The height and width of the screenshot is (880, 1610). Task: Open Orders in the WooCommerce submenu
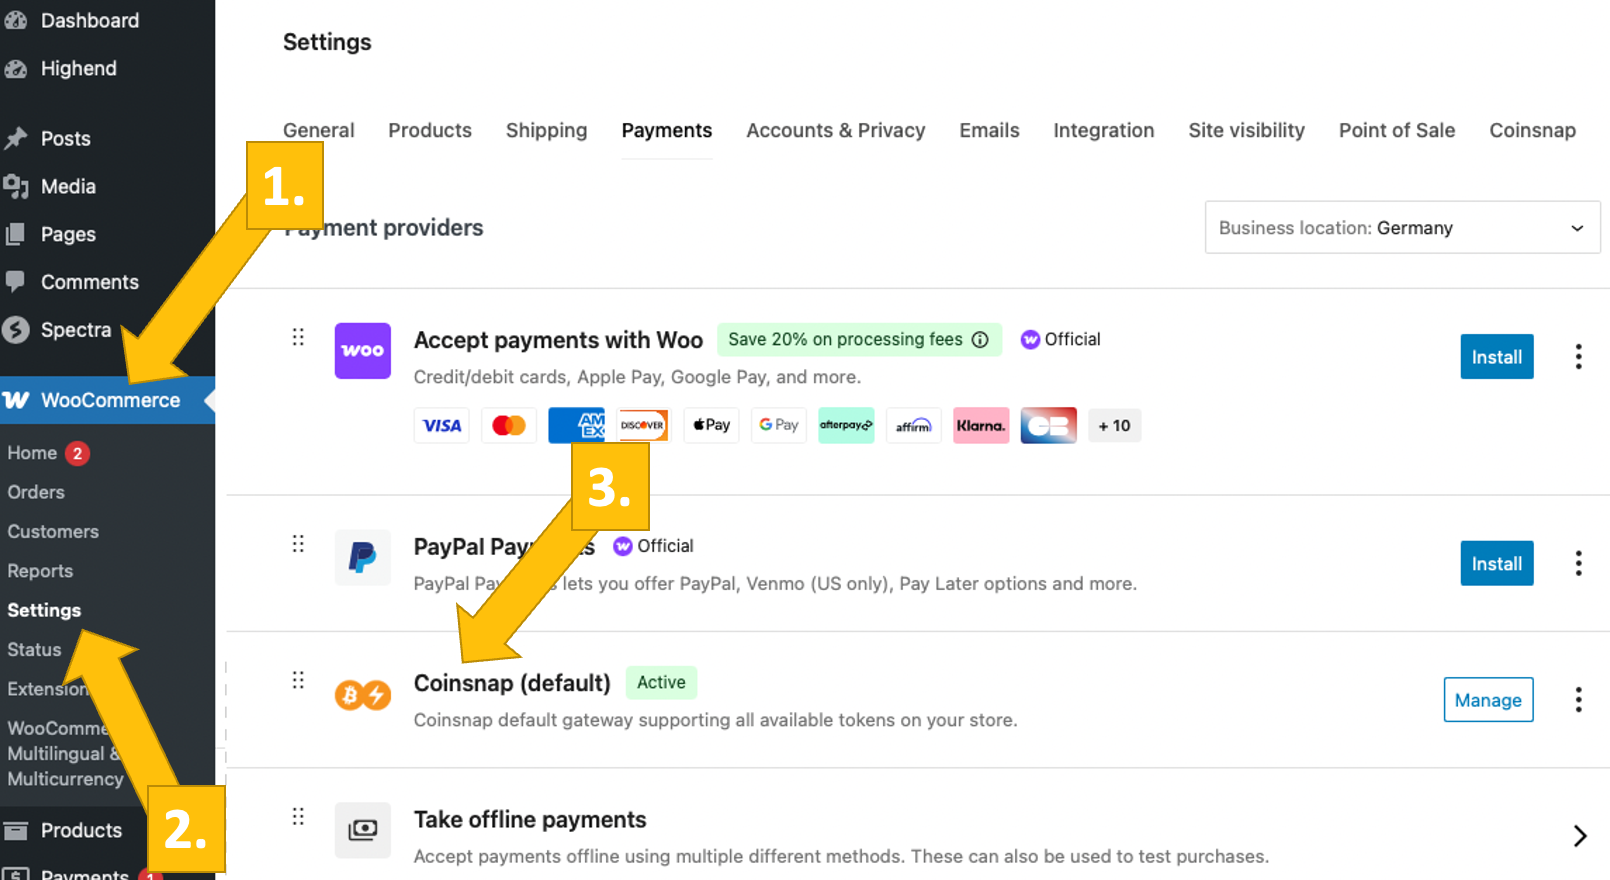(36, 492)
